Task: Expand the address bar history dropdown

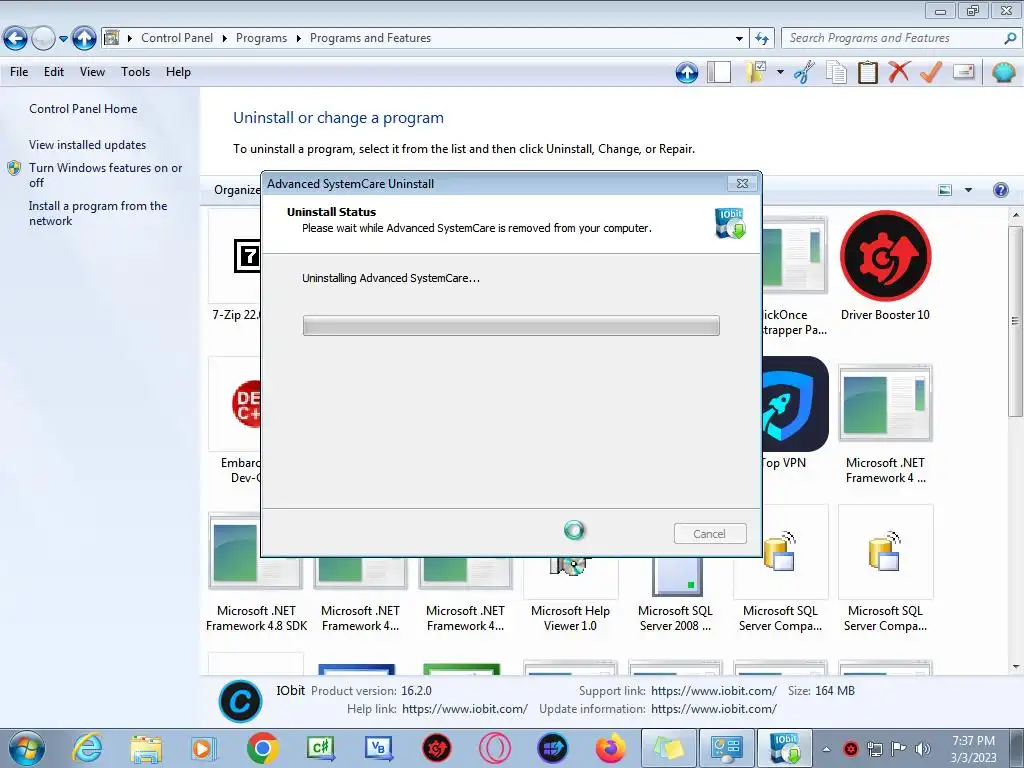Action: click(739, 39)
